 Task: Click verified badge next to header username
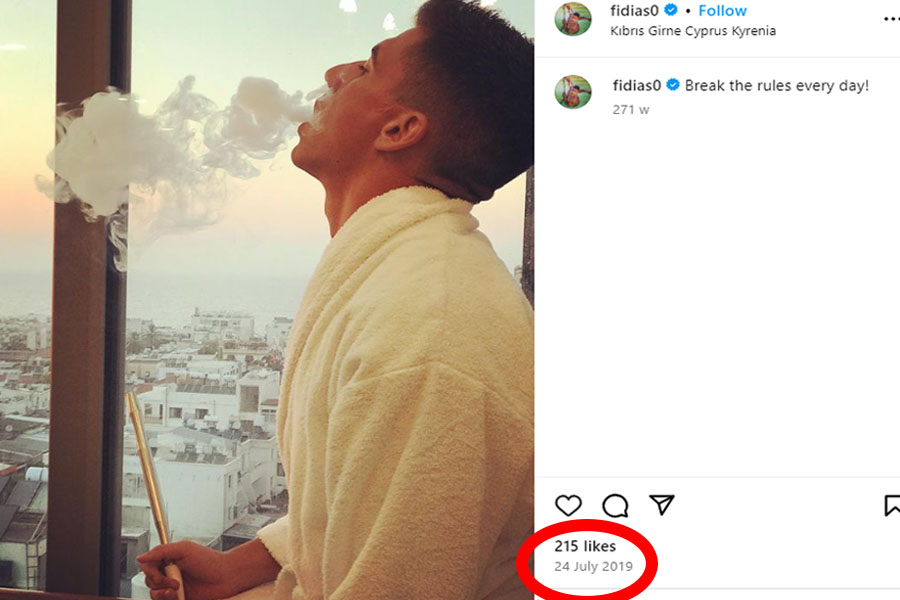click(x=671, y=11)
